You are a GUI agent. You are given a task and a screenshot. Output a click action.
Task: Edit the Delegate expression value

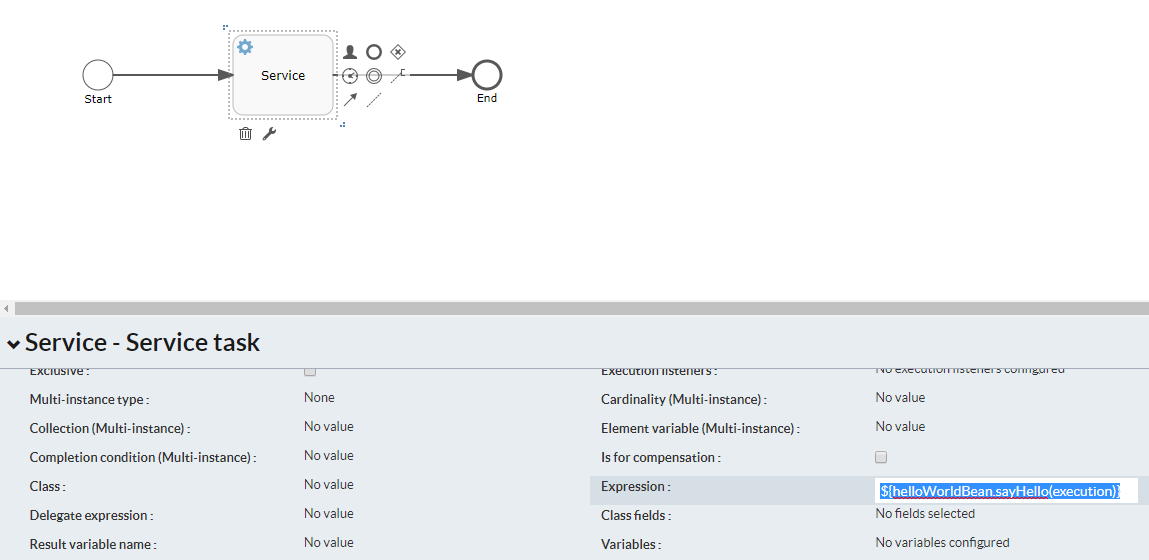pos(329,514)
